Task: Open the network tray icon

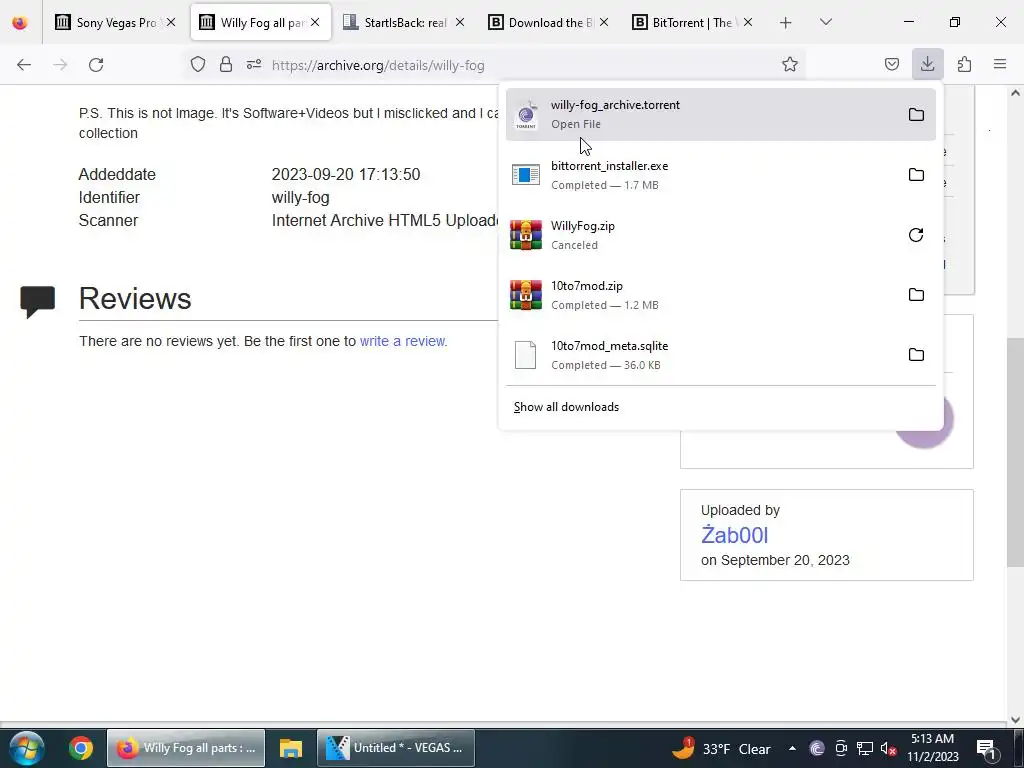Action: pos(865,748)
